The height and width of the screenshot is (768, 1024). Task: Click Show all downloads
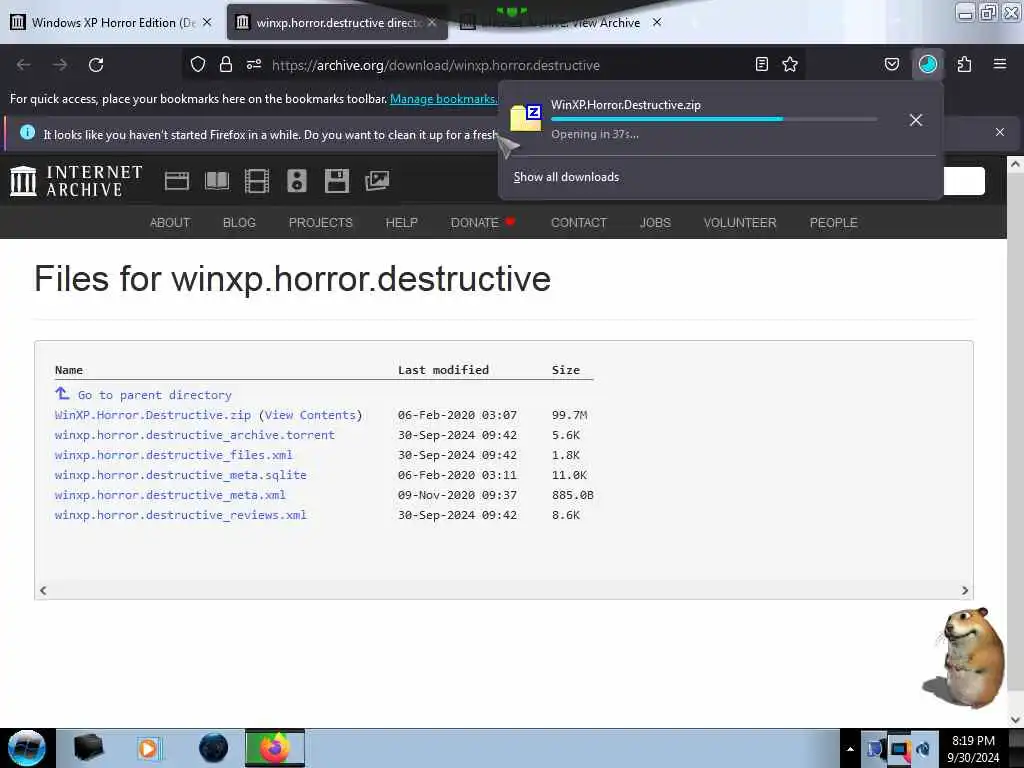point(566,177)
